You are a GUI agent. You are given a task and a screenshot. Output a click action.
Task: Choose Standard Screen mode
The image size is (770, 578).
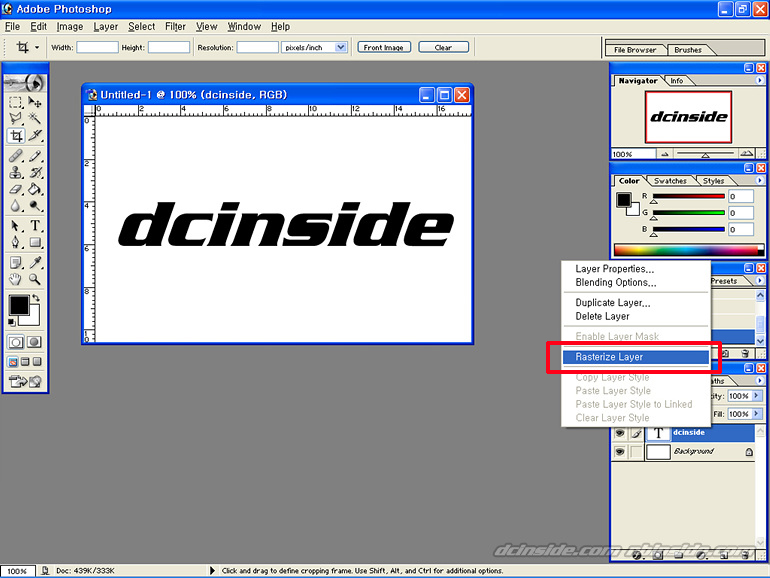pyautogui.click(x=13, y=362)
